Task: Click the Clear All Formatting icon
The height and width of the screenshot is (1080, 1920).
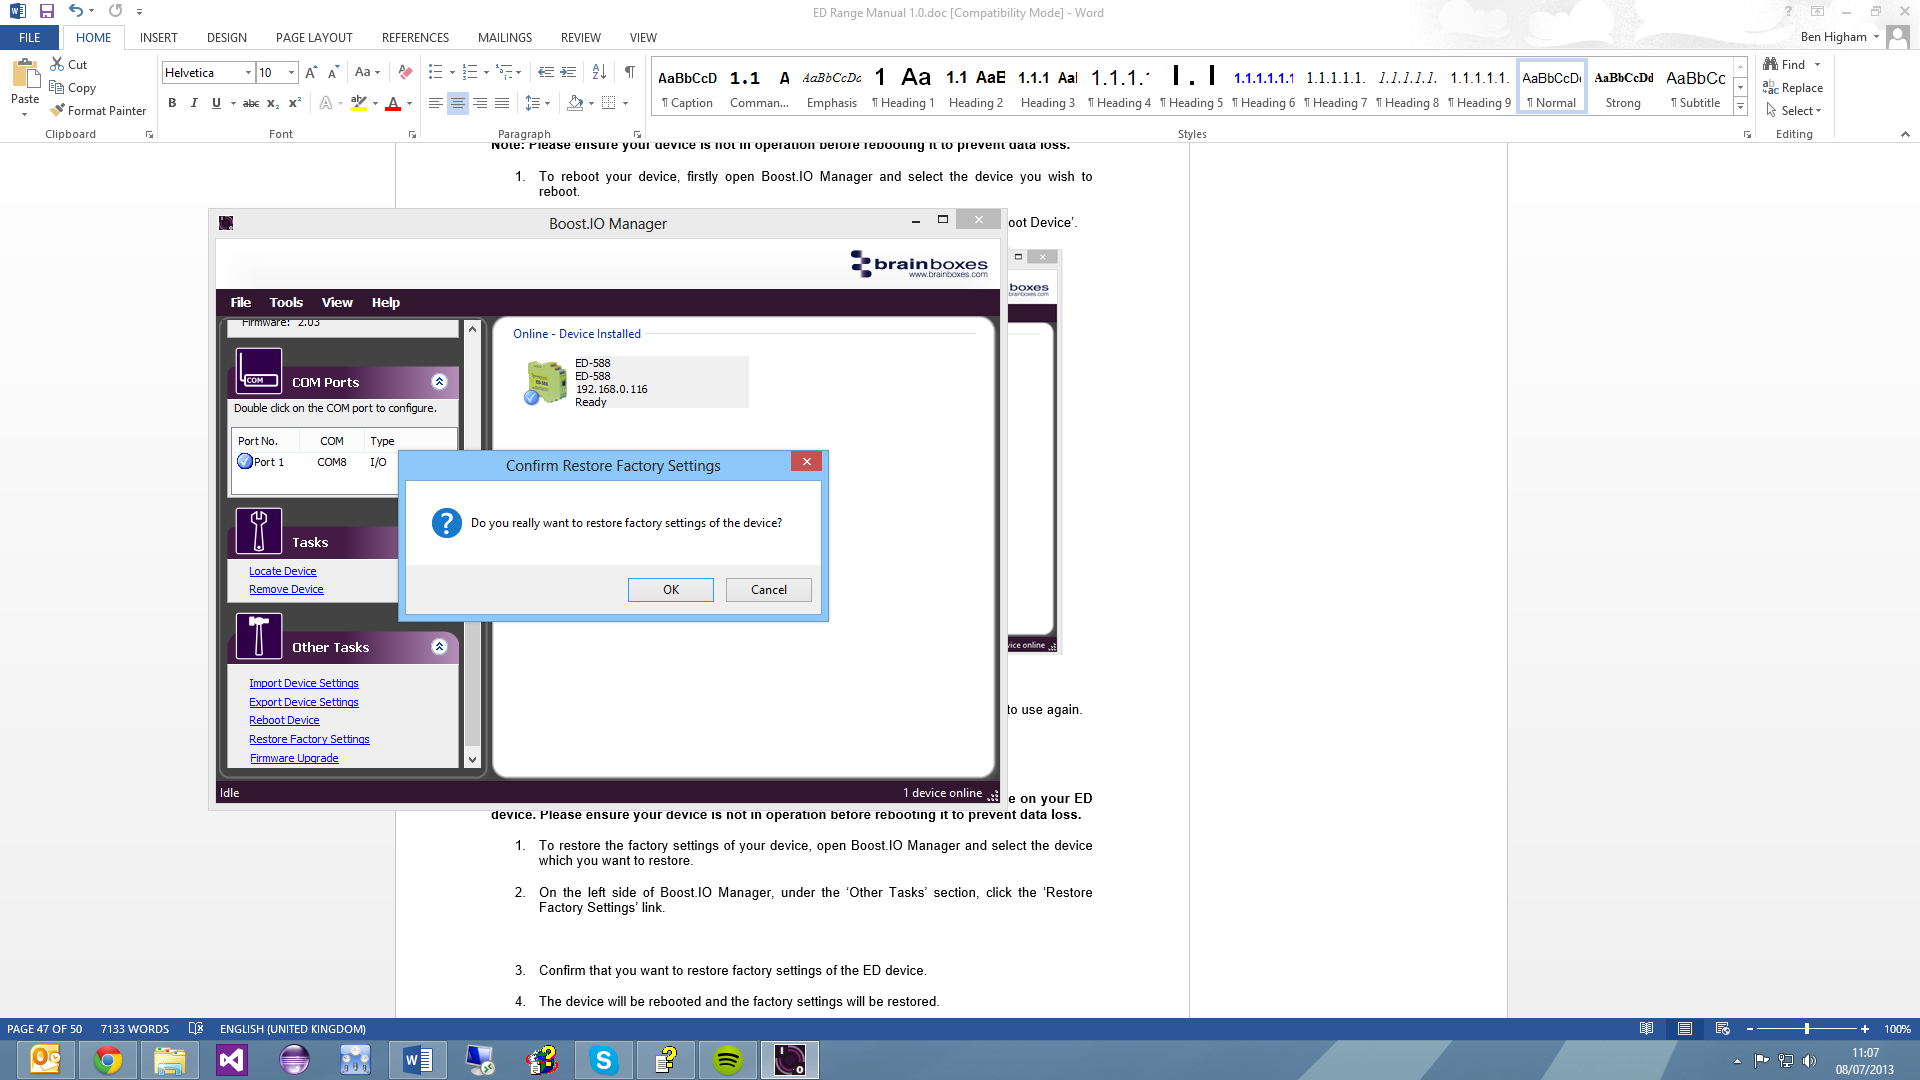Action: click(x=404, y=72)
